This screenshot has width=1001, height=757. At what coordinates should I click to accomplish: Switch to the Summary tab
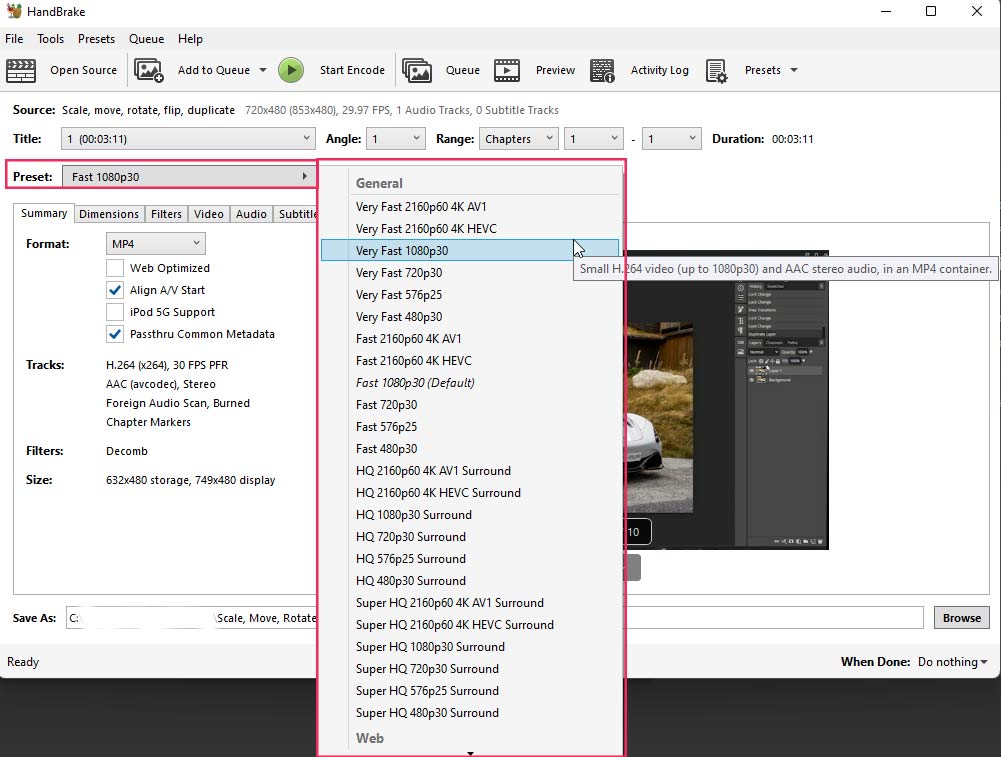44,213
